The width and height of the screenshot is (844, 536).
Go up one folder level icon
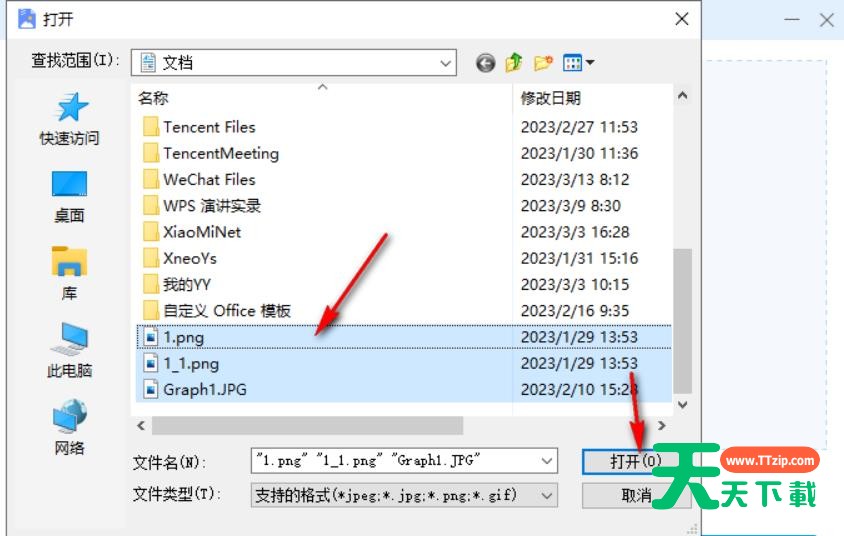pyautogui.click(x=514, y=63)
